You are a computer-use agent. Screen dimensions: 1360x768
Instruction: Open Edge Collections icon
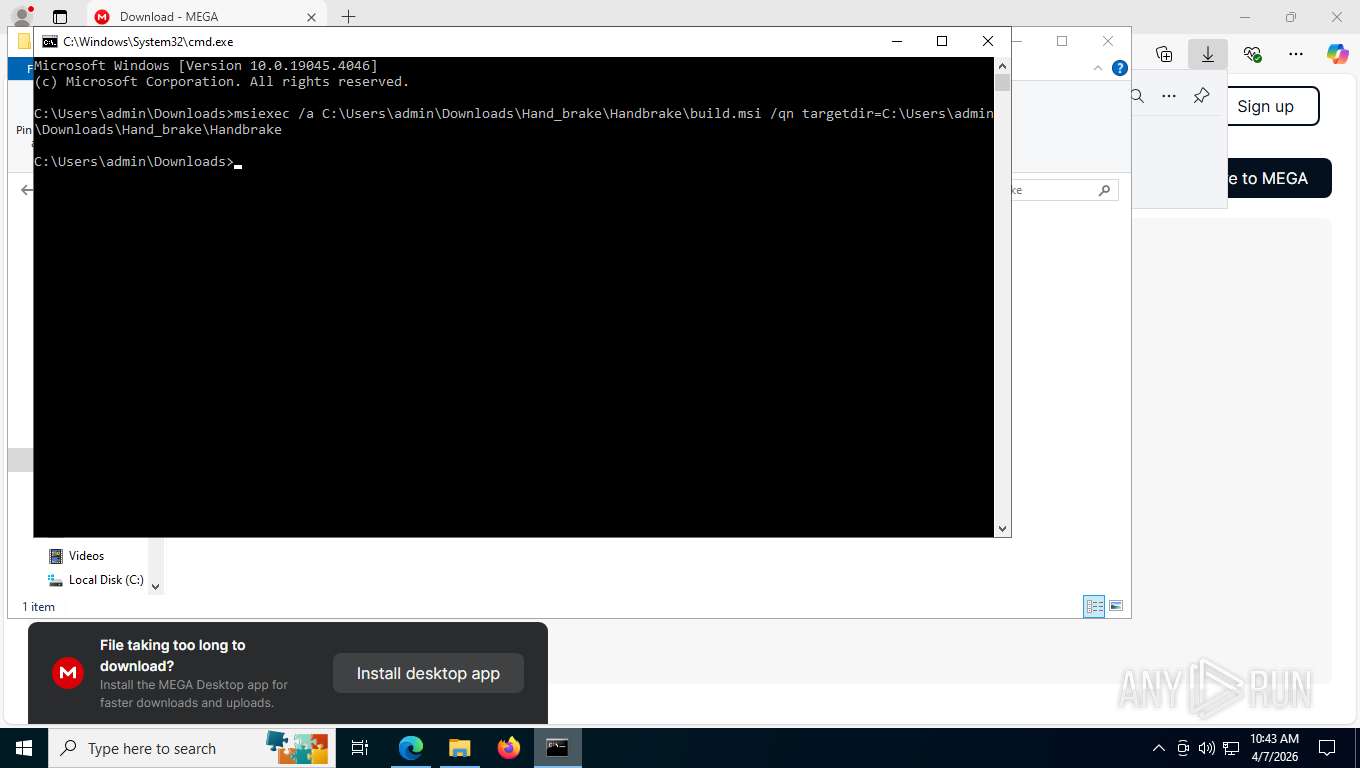click(1163, 54)
